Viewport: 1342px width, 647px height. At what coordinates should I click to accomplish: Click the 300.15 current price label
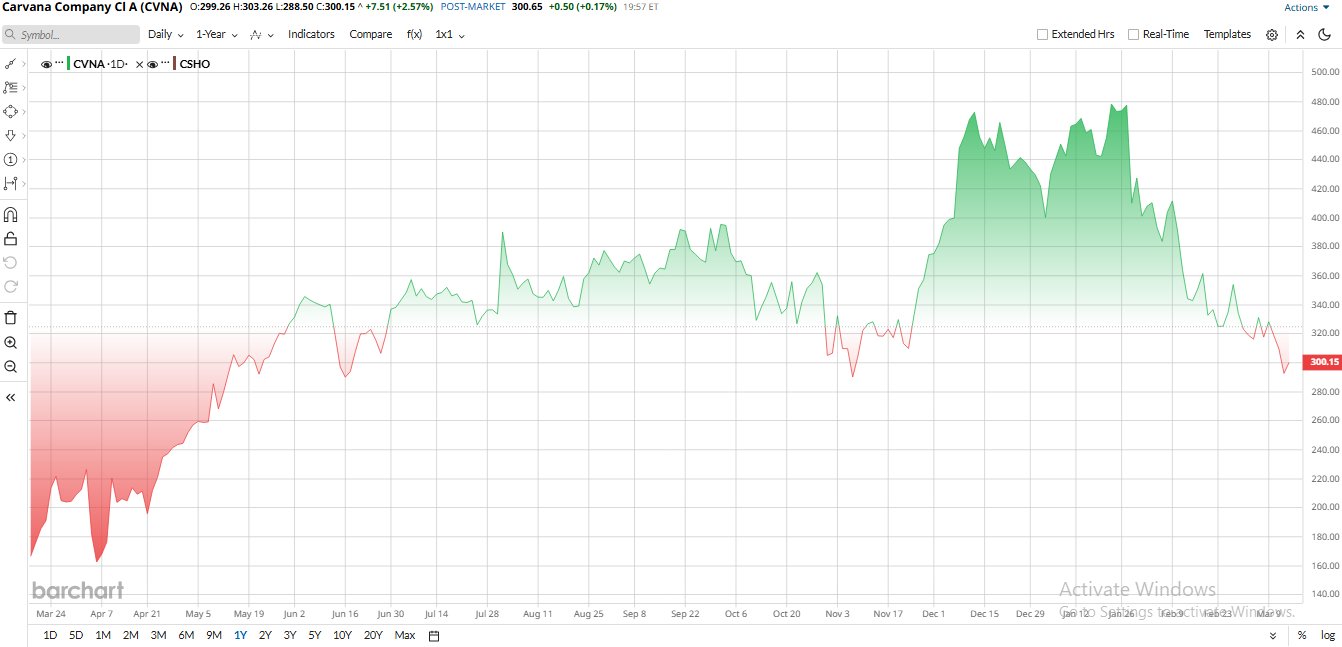click(1323, 362)
